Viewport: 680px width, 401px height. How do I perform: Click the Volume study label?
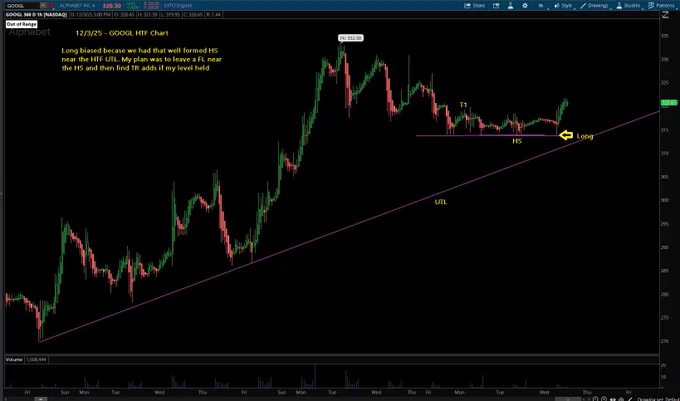pyautogui.click(x=14, y=359)
